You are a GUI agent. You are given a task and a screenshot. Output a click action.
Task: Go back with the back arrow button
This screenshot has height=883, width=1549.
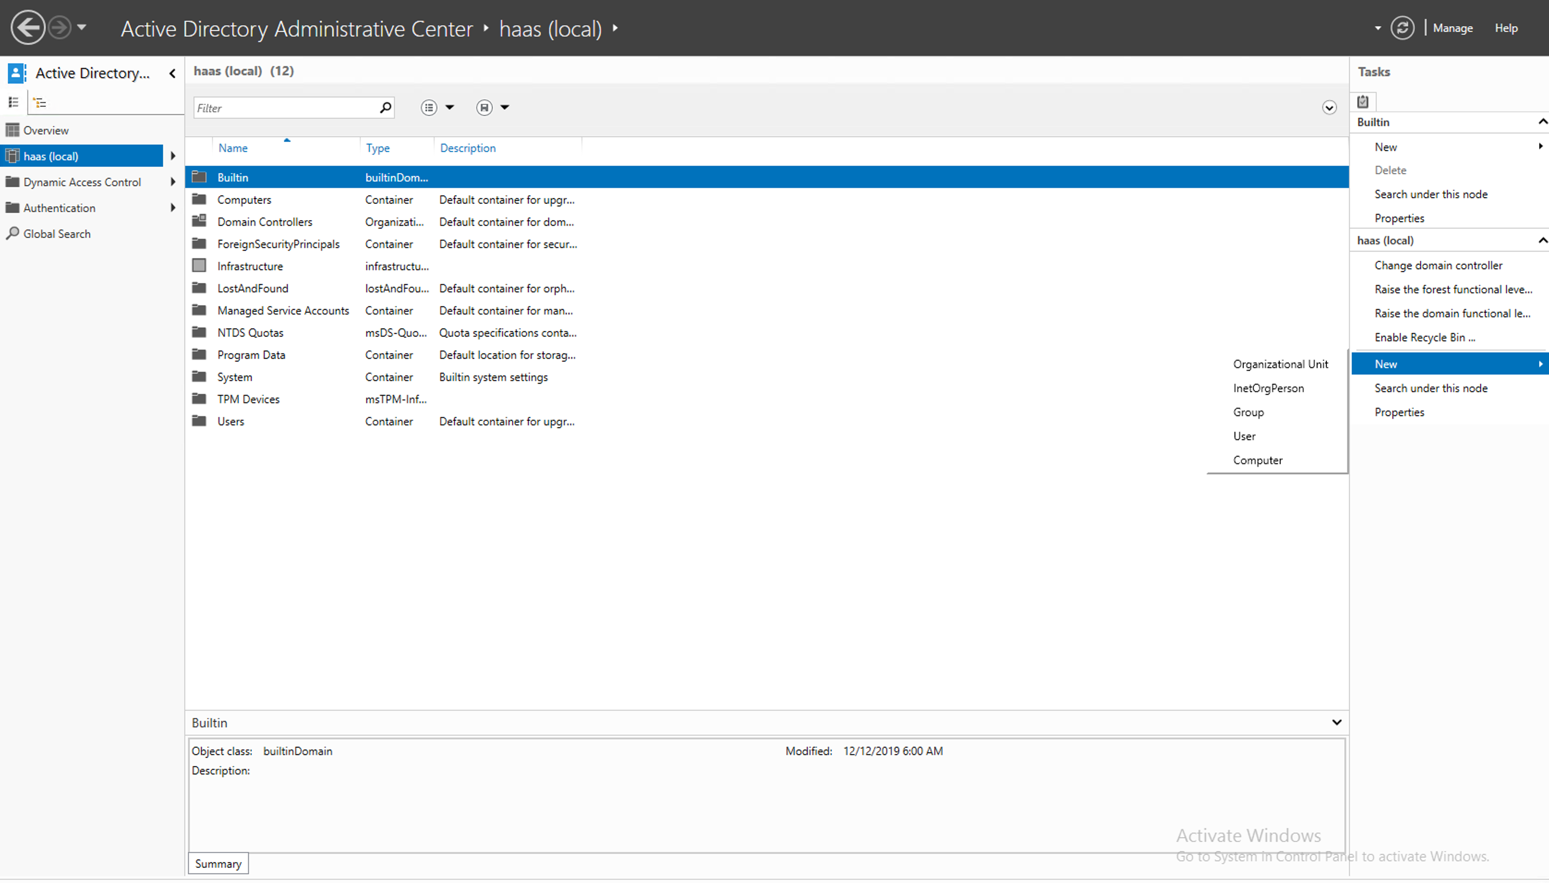click(x=28, y=27)
